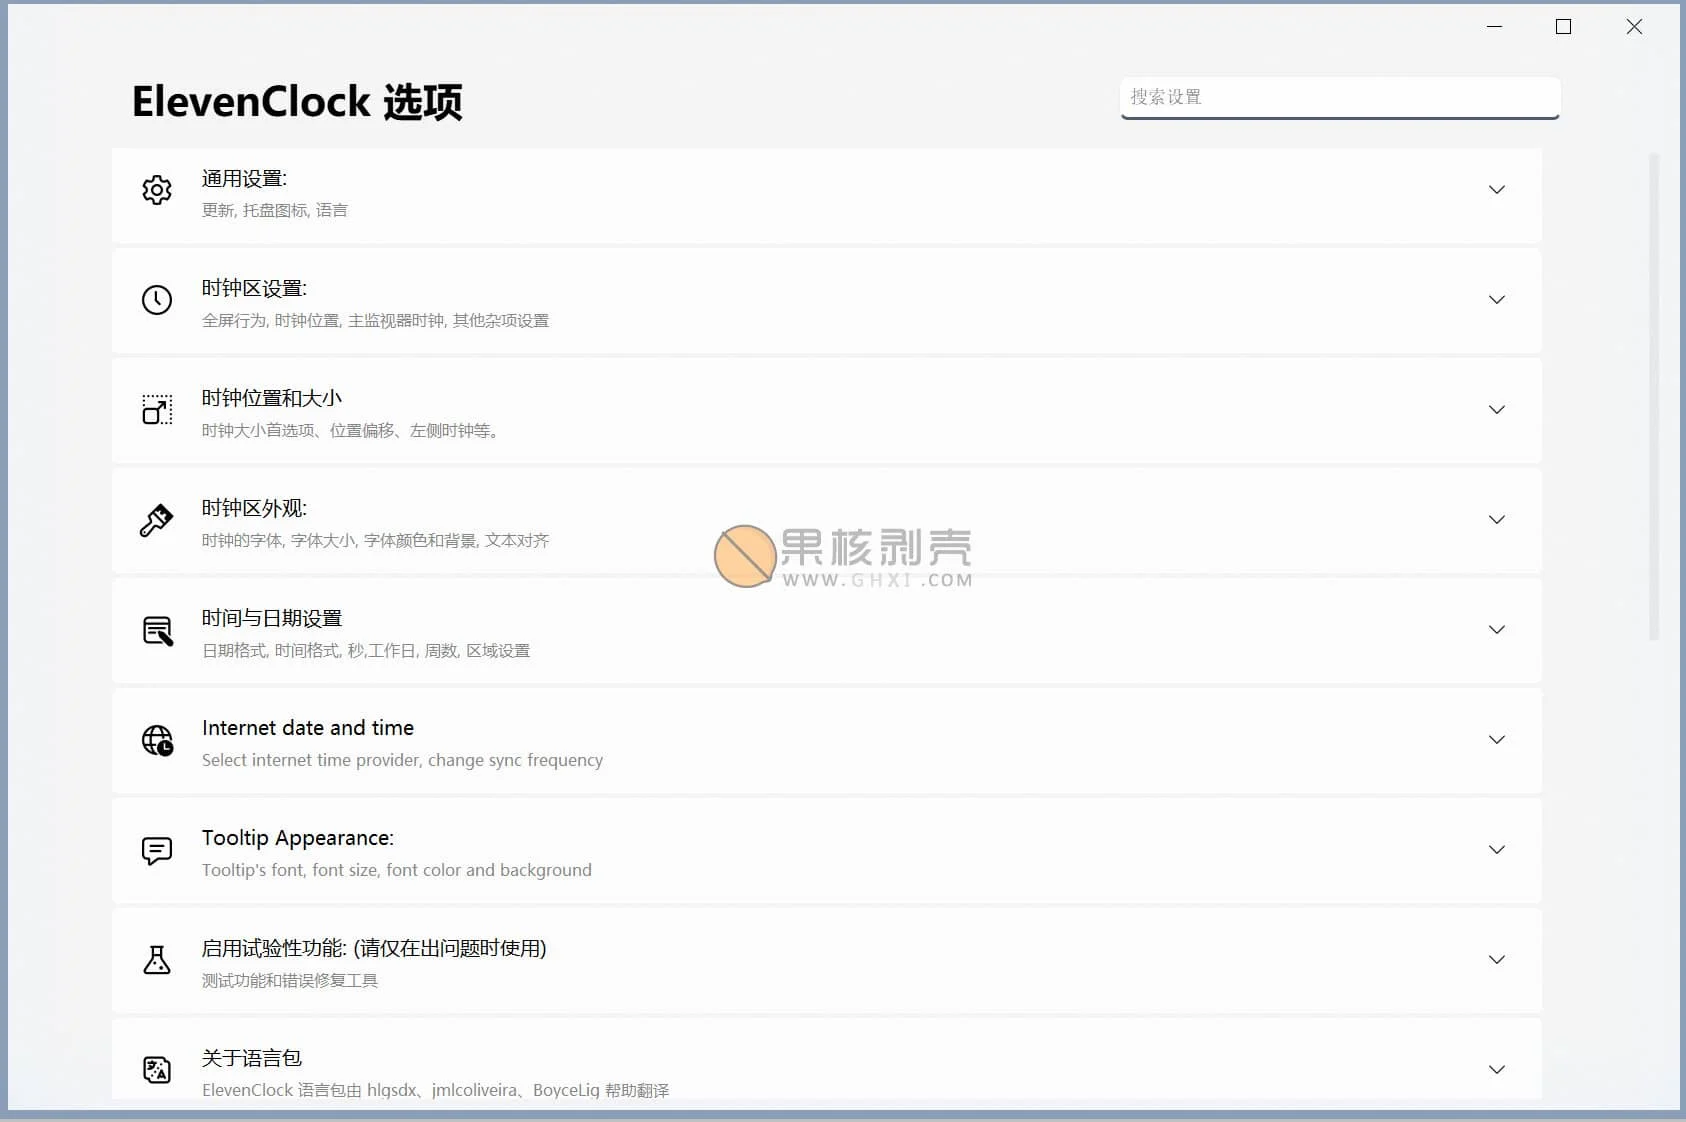Click the flask icon for 启用试验性功能
This screenshot has height=1122, width=1686.
(x=157, y=960)
